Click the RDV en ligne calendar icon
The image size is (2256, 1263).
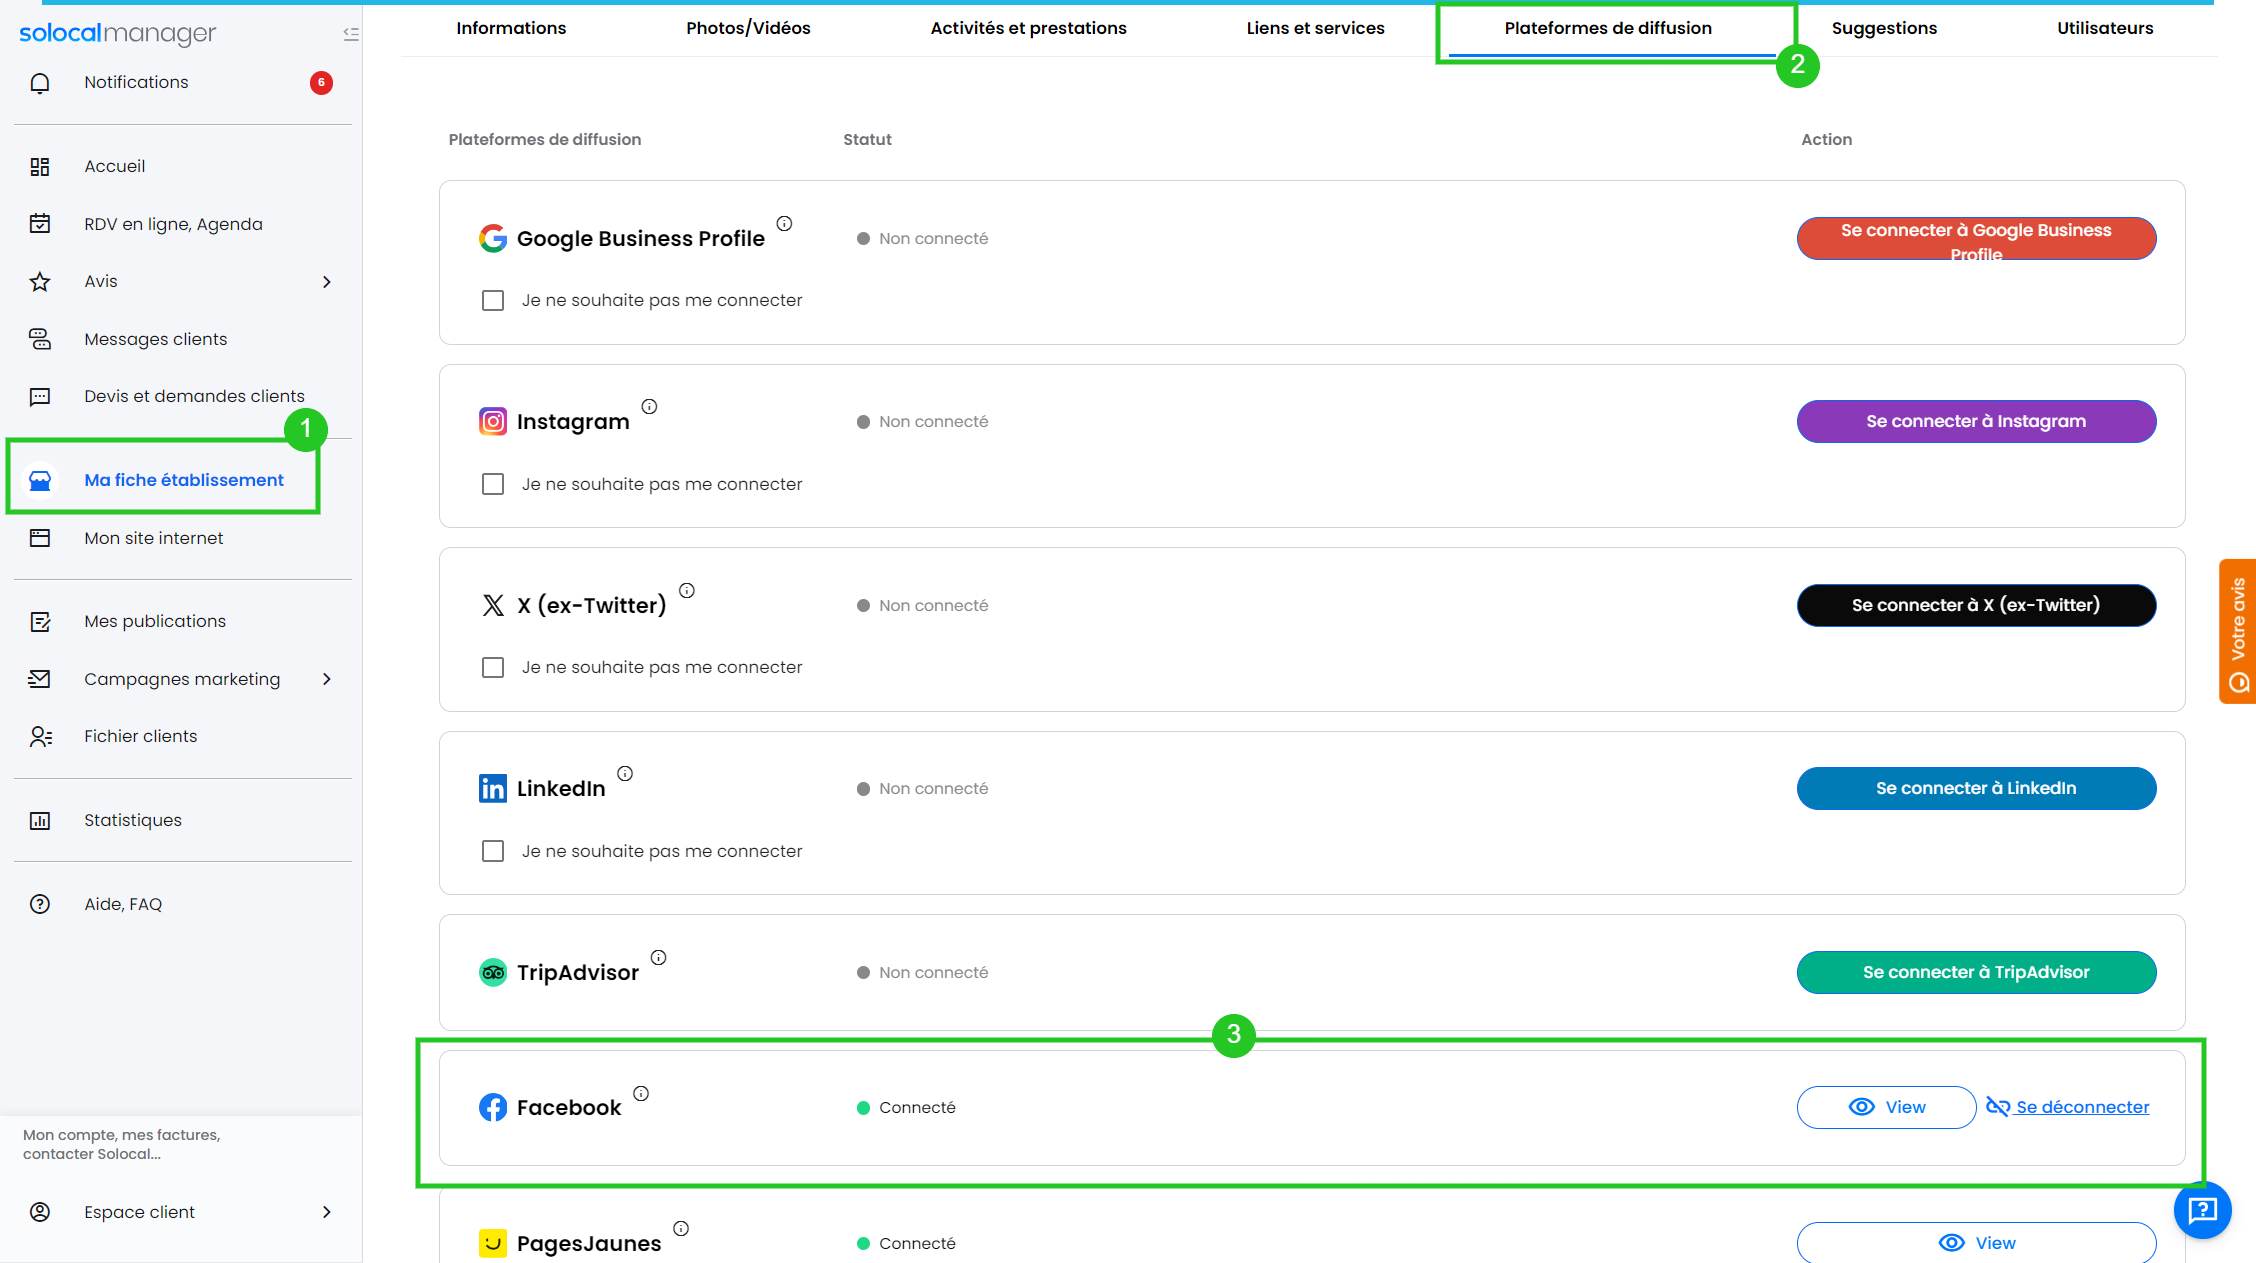point(40,224)
